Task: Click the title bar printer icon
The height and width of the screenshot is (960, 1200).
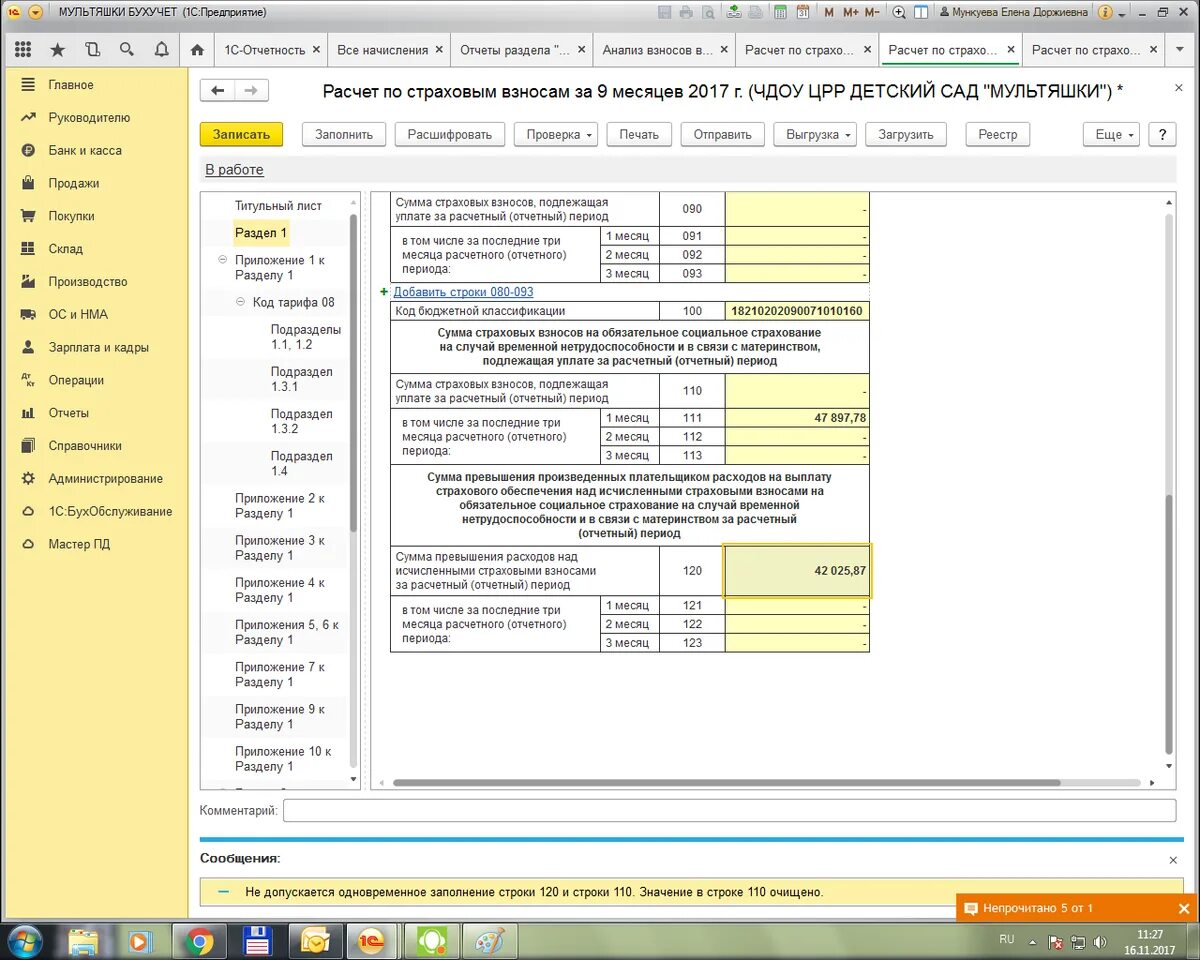Action: 686,12
